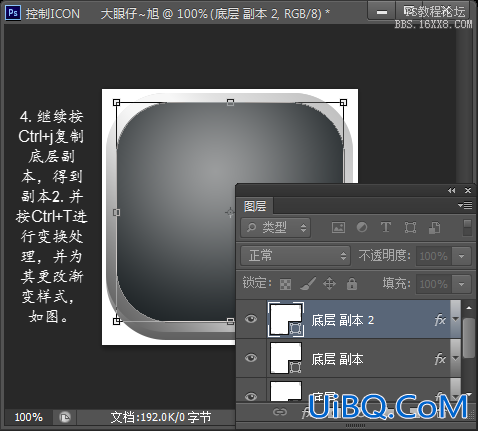The width and height of the screenshot is (478, 431).
Task: Filter layers by shape icon
Action: pyautogui.click(x=410, y=228)
